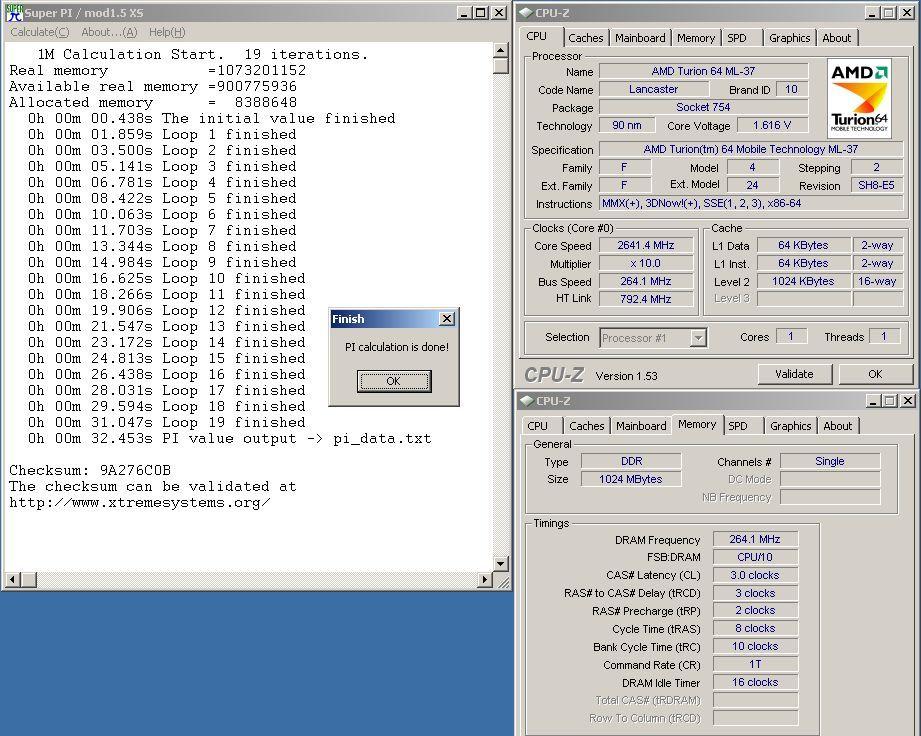
Task: Click Super PI horizontal scrollbar left arrow
Action: pyautogui.click(x=12, y=580)
